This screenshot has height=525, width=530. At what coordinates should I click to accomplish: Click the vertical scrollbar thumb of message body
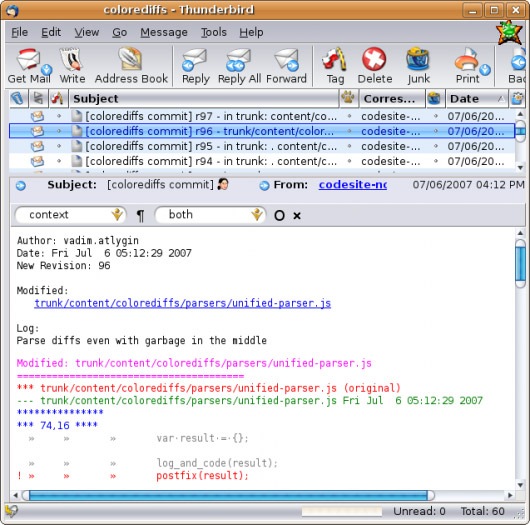(x=520, y=264)
